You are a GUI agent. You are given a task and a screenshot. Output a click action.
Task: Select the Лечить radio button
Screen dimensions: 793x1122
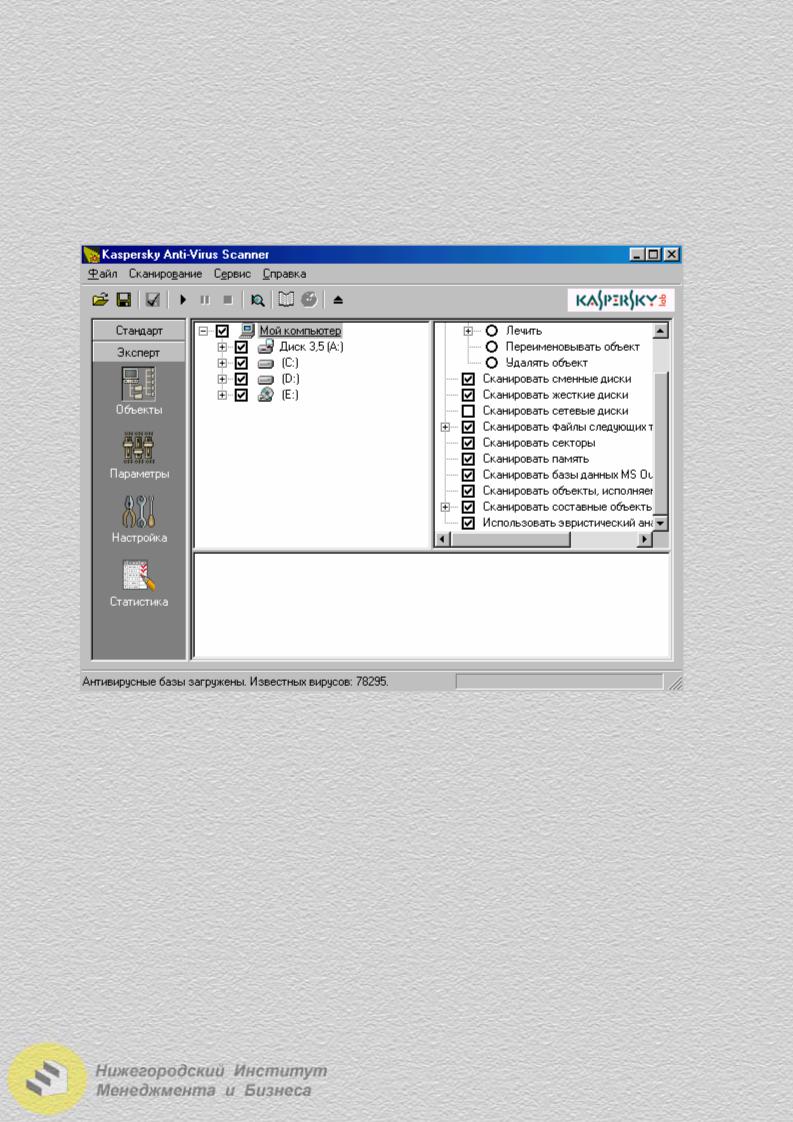(492, 331)
